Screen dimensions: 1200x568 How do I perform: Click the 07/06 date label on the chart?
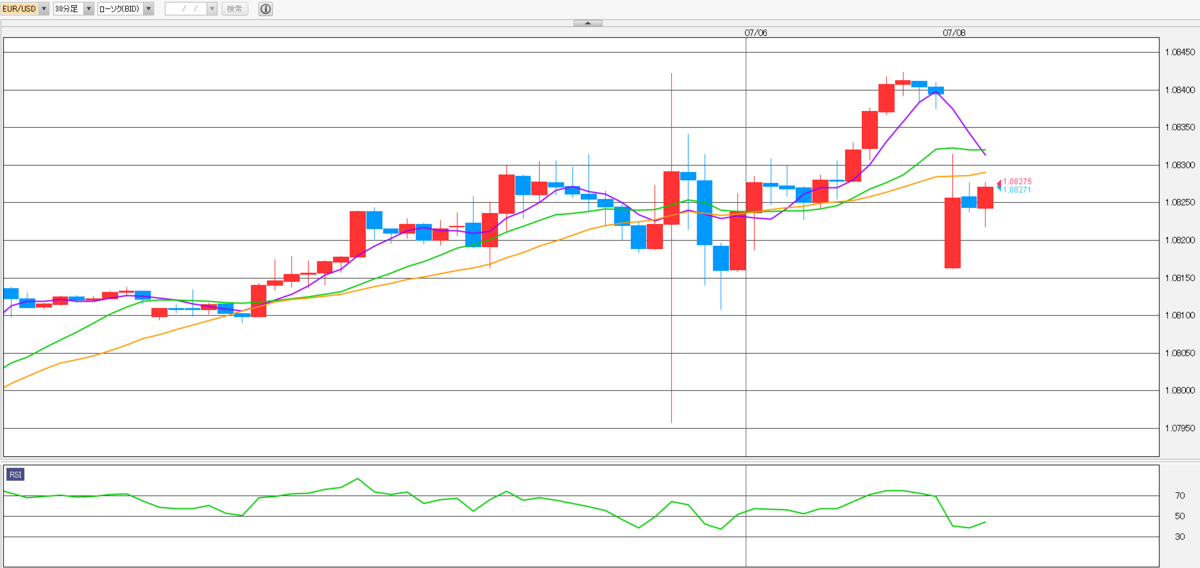pos(755,32)
